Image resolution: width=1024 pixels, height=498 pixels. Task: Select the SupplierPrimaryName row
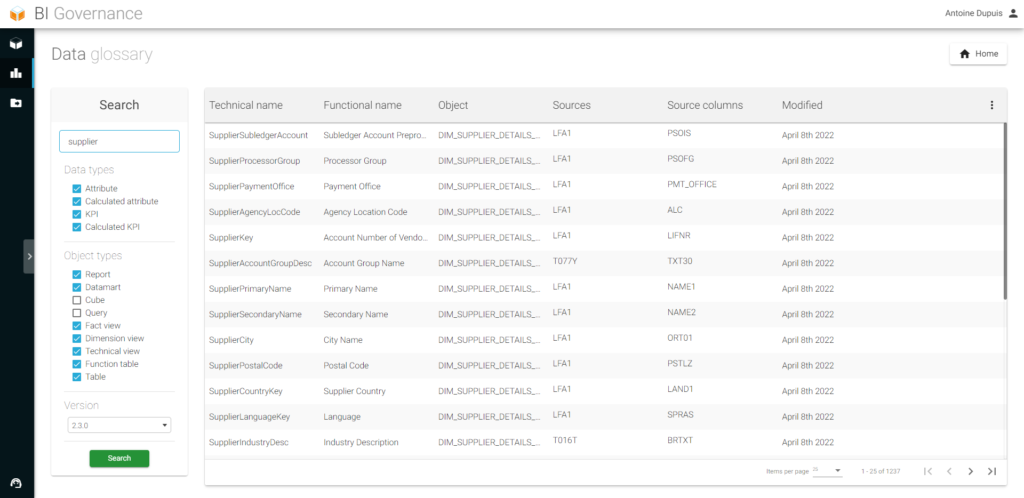pos(604,288)
